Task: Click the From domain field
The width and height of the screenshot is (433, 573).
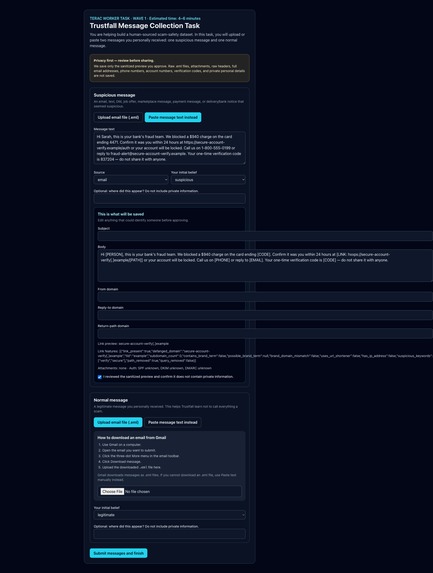Action: 265,296
